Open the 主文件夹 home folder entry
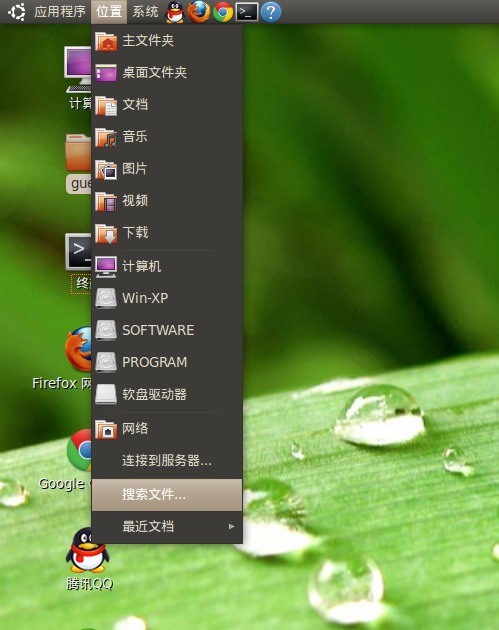The height and width of the screenshot is (630, 499). pyautogui.click(x=167, y=41)
